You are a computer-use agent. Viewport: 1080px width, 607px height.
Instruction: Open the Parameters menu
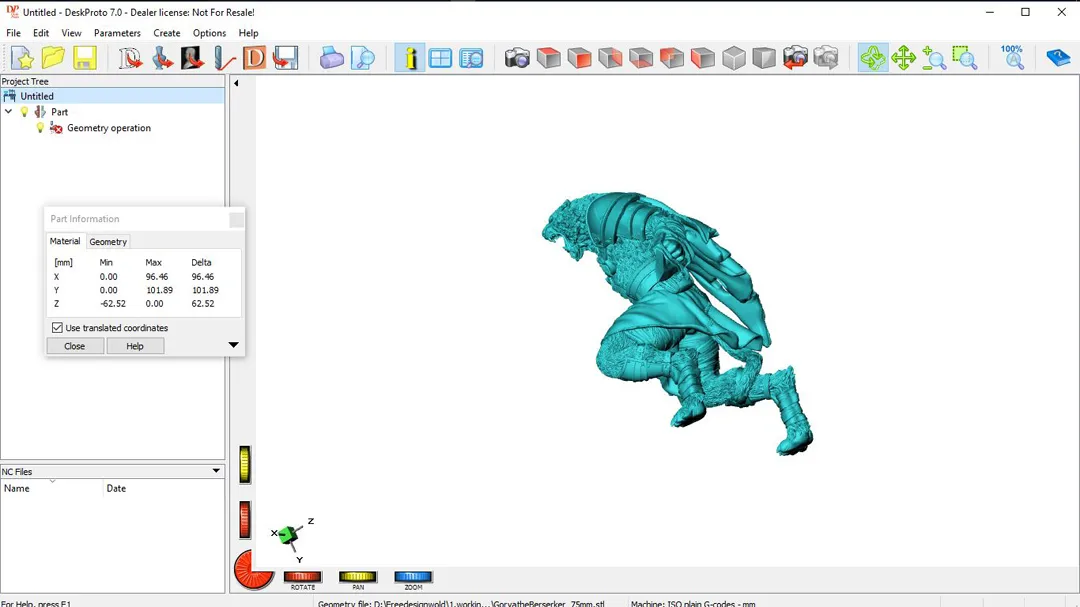pos(117,33)
